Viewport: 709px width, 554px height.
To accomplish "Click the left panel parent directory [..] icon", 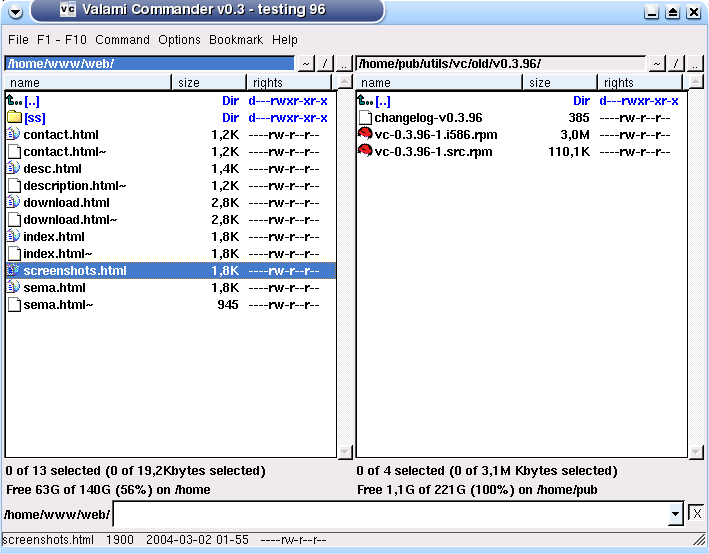I will [x=14, y=101].
